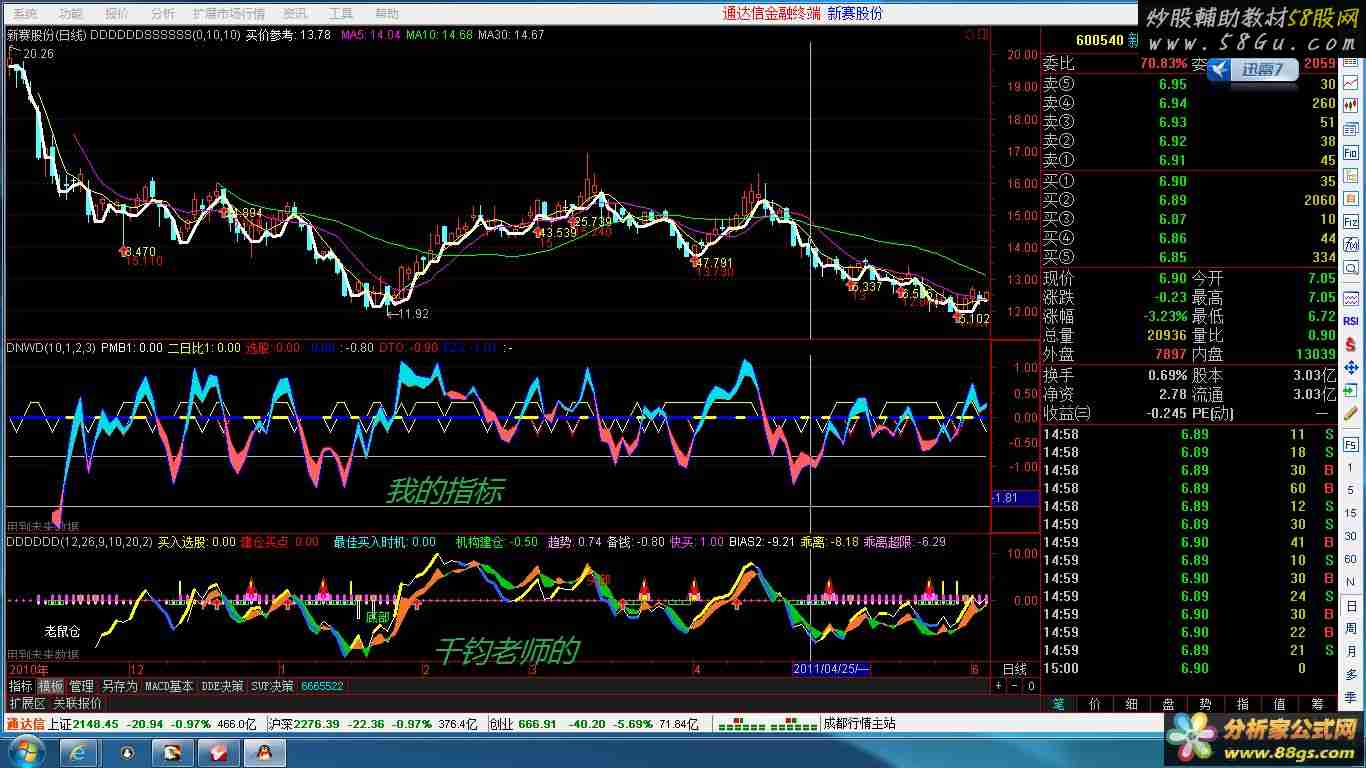The height and width of the screenshot is (768, 1366).
Task: Open the 分析 menu
Action: click(x=162, y=14)
